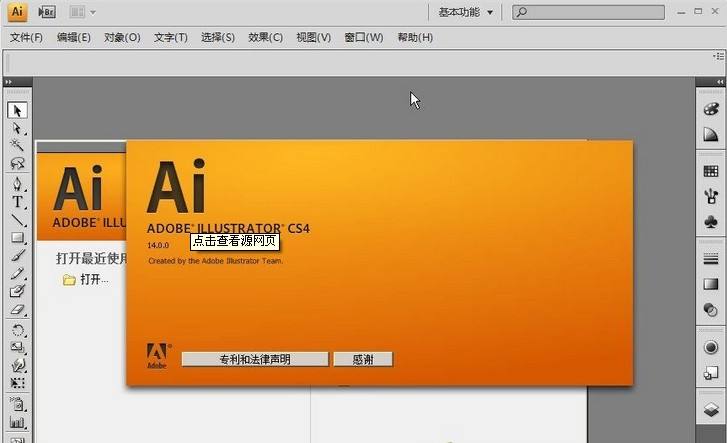Open the Transparency panel
Image resolution: width=727 pixels, height=443 pixels.
pos(711,309)
